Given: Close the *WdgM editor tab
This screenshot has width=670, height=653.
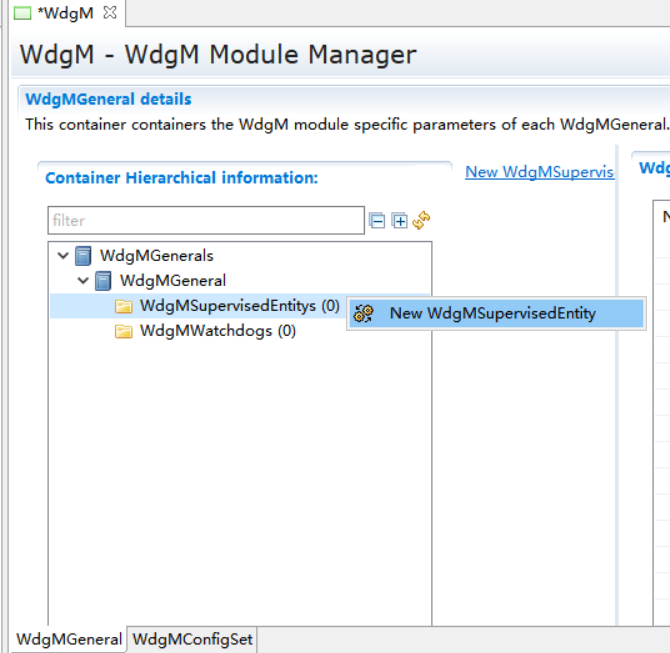Looking at the screenshot, I should 111,13.
